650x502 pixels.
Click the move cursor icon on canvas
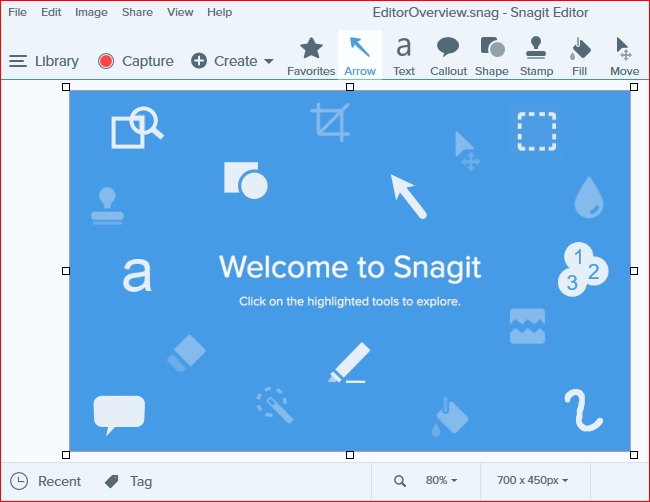point(467,151)
